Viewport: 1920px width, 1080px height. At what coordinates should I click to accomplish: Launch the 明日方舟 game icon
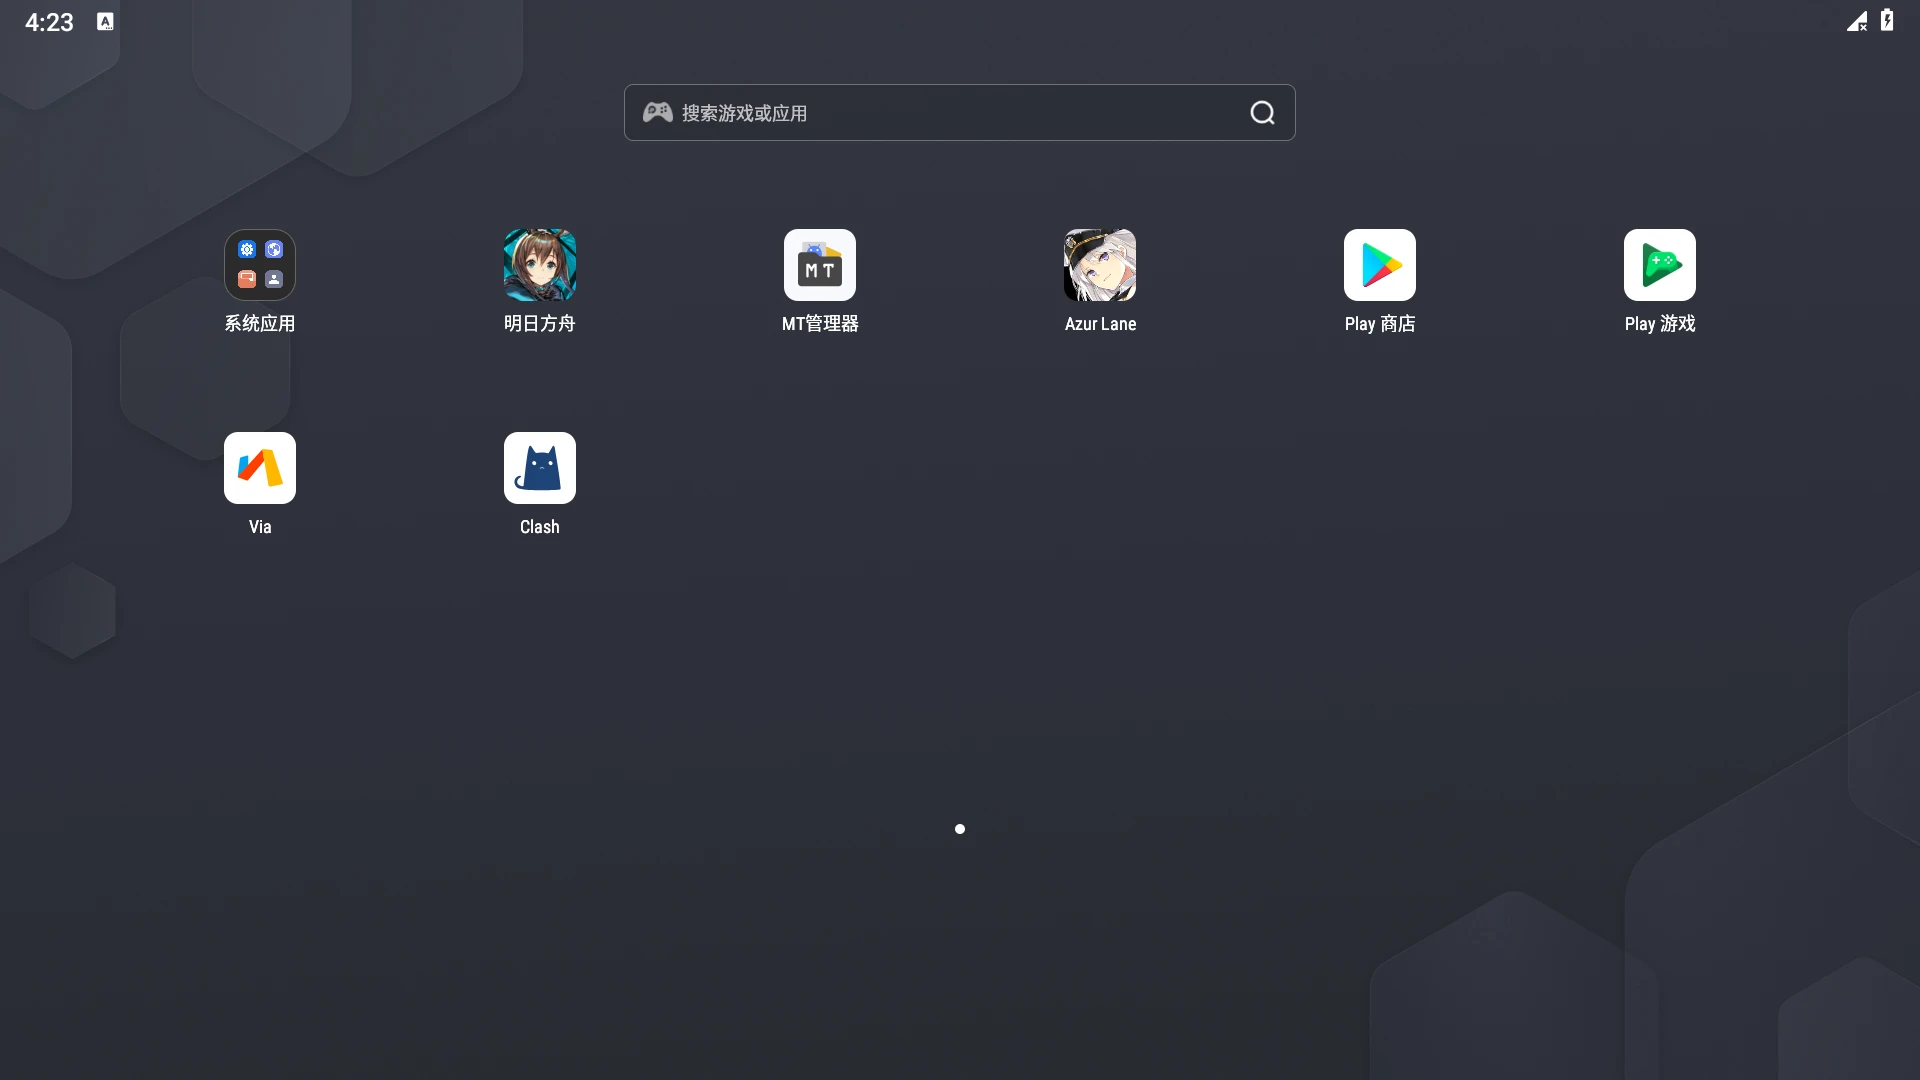click(x=540, y=265)
